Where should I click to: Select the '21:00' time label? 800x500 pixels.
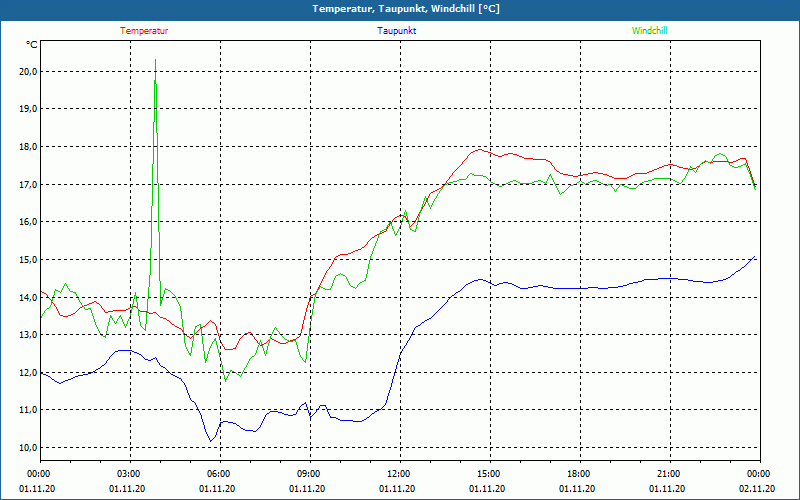pyautogui.click(x=668, y=473)
